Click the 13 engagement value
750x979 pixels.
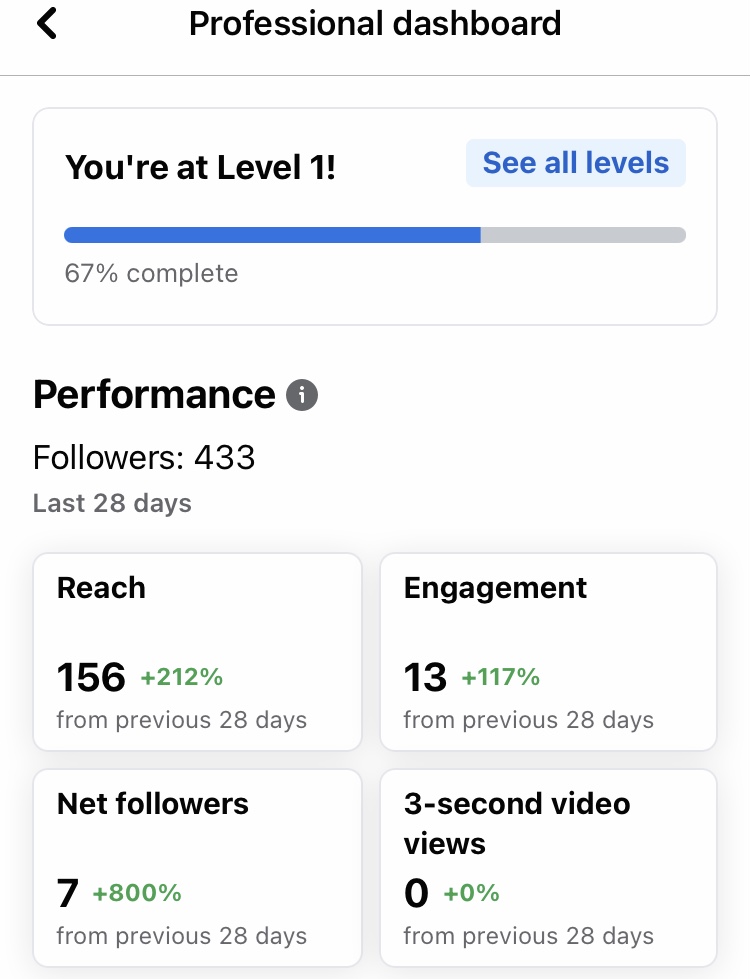425,678
